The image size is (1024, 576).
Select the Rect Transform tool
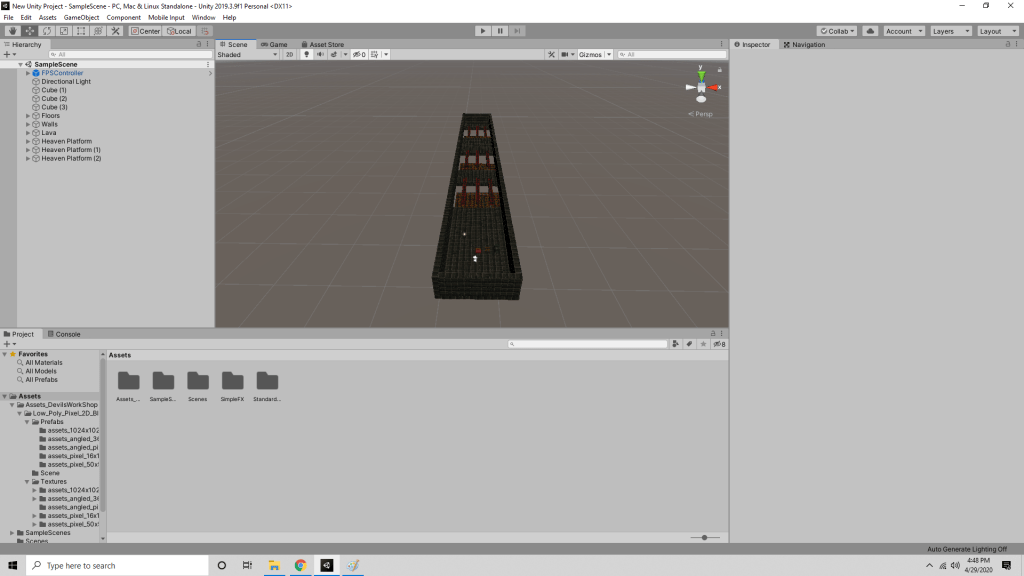coord(81,31)
